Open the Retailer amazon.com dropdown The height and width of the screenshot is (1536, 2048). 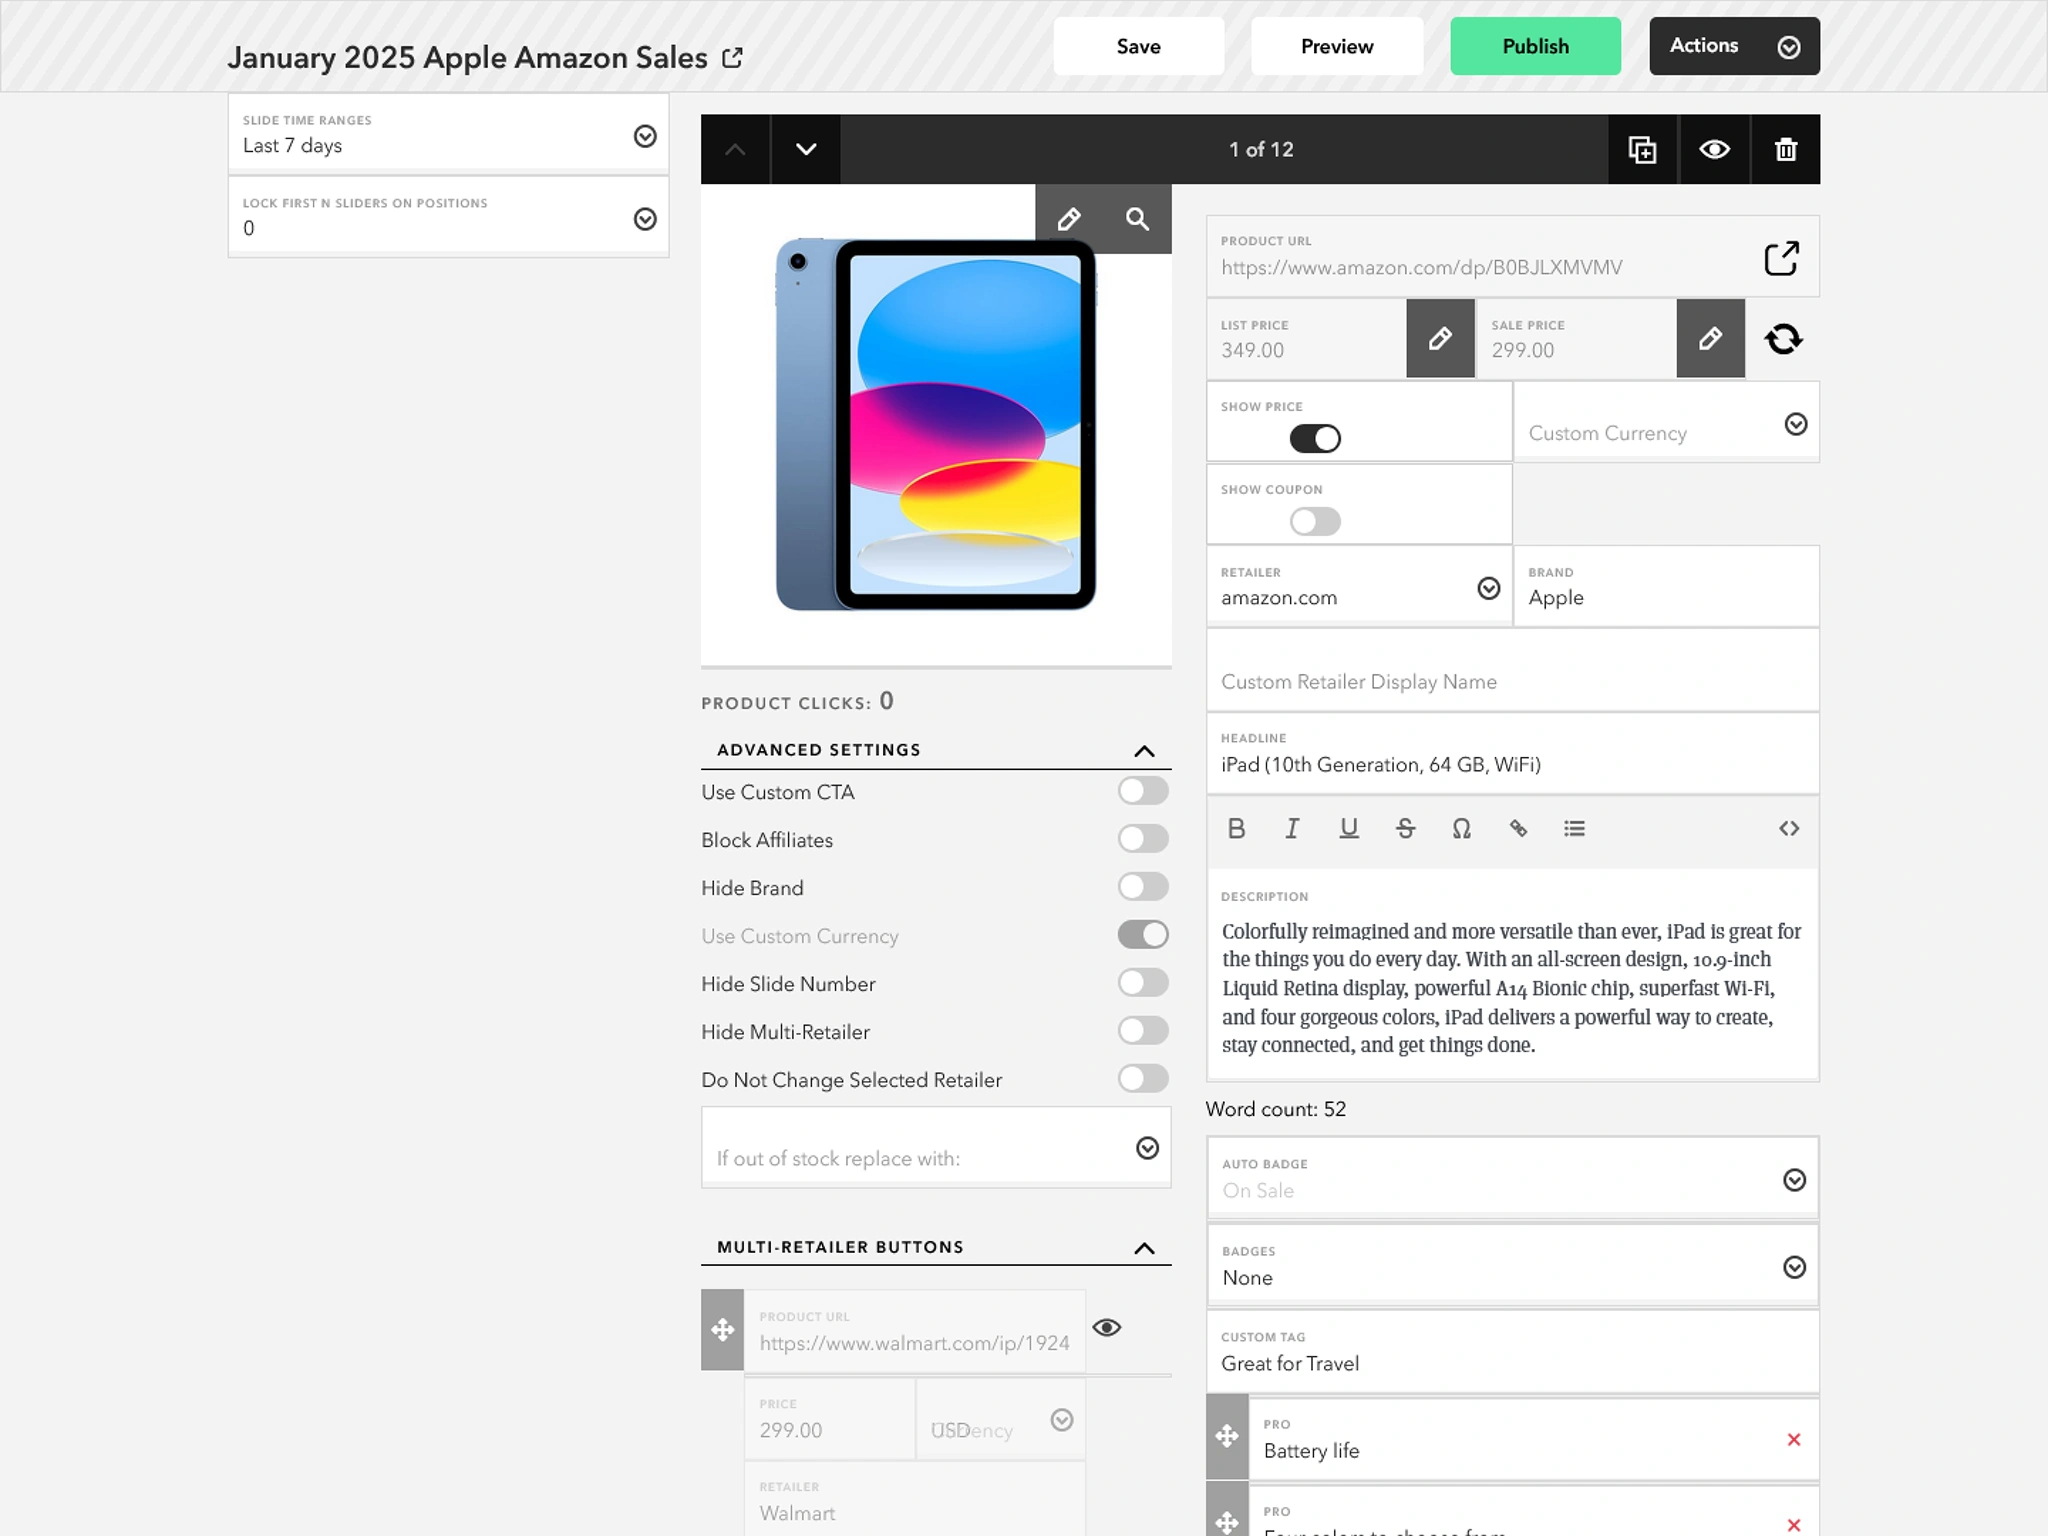click(x=1488, y=588)
